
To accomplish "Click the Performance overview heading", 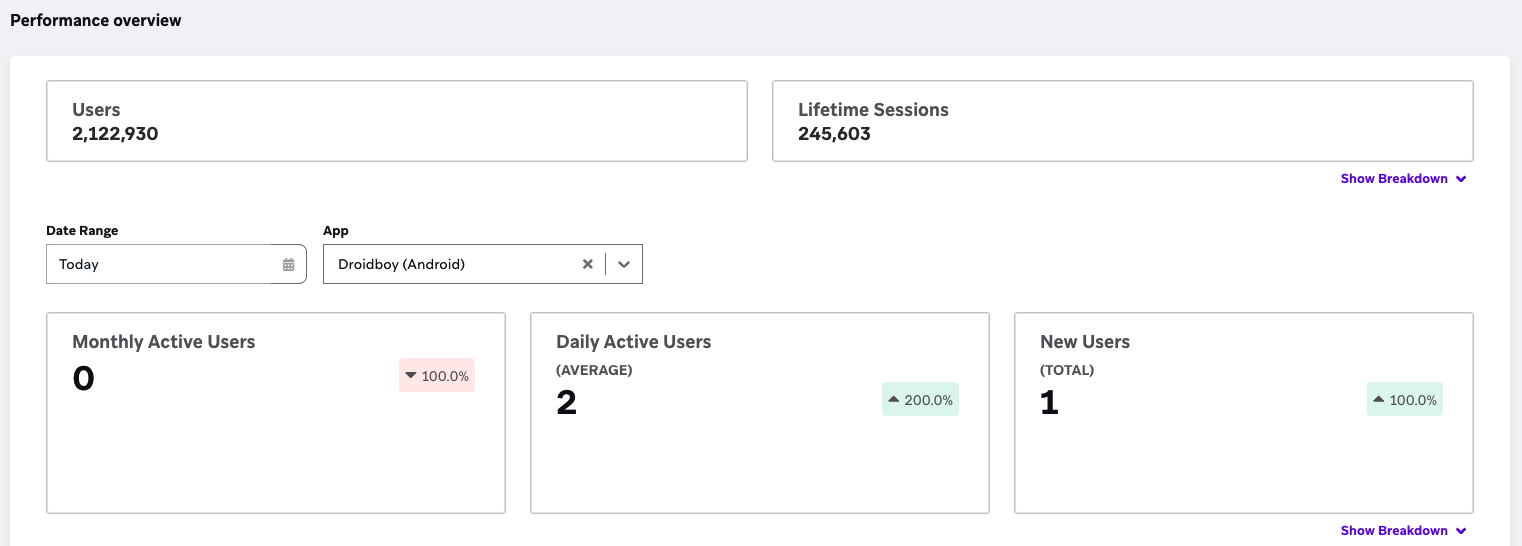I will click(96, 20).
